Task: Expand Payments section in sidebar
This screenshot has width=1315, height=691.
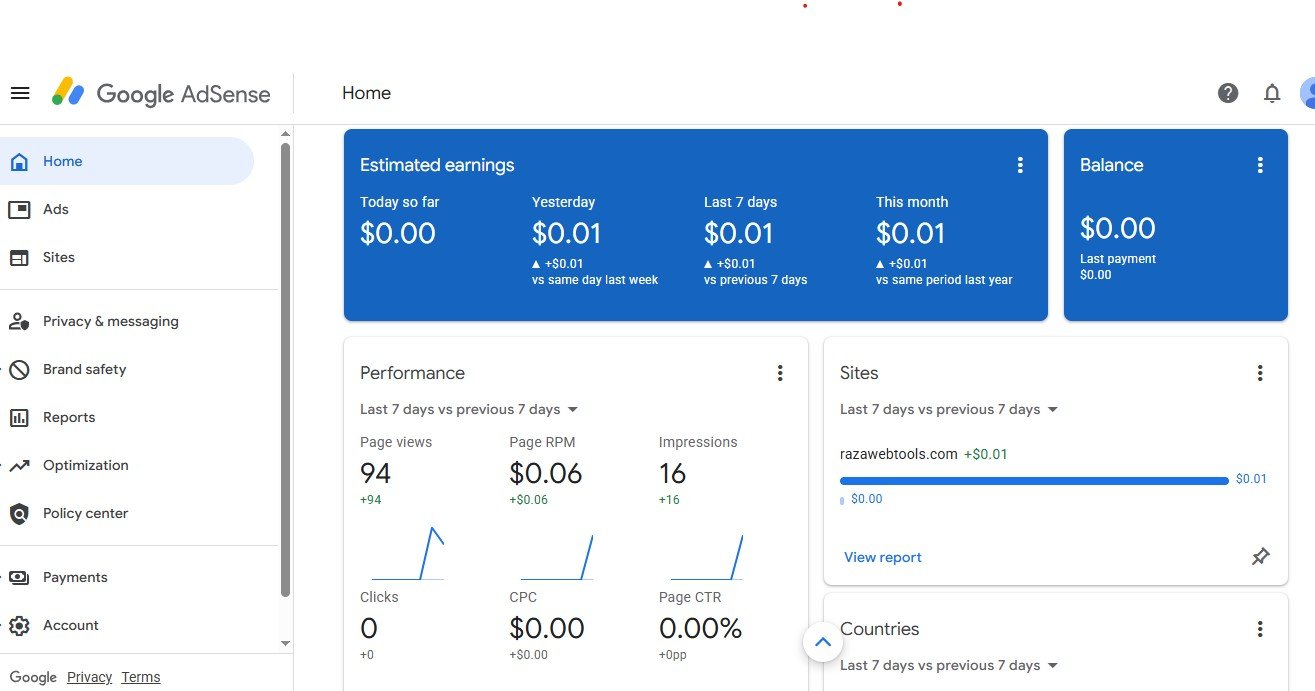Action: pyautogui.click(x=75, y=577)
